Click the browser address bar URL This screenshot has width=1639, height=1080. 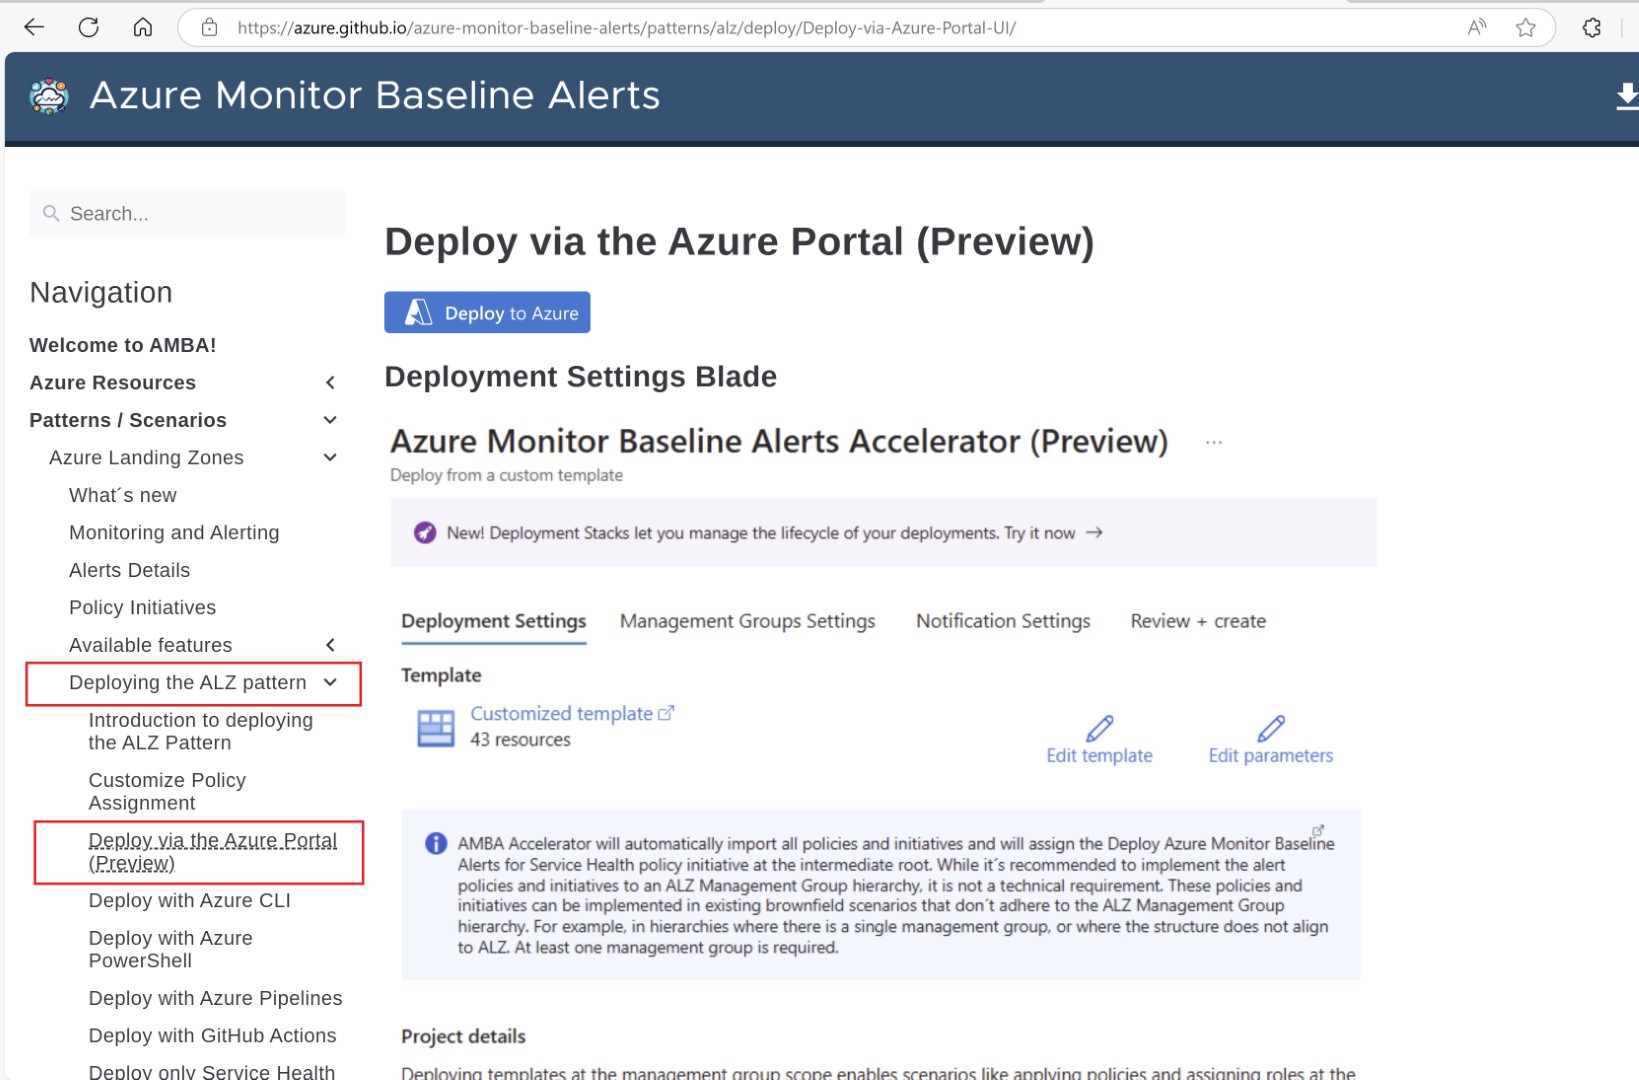click(x=626, y=28)
